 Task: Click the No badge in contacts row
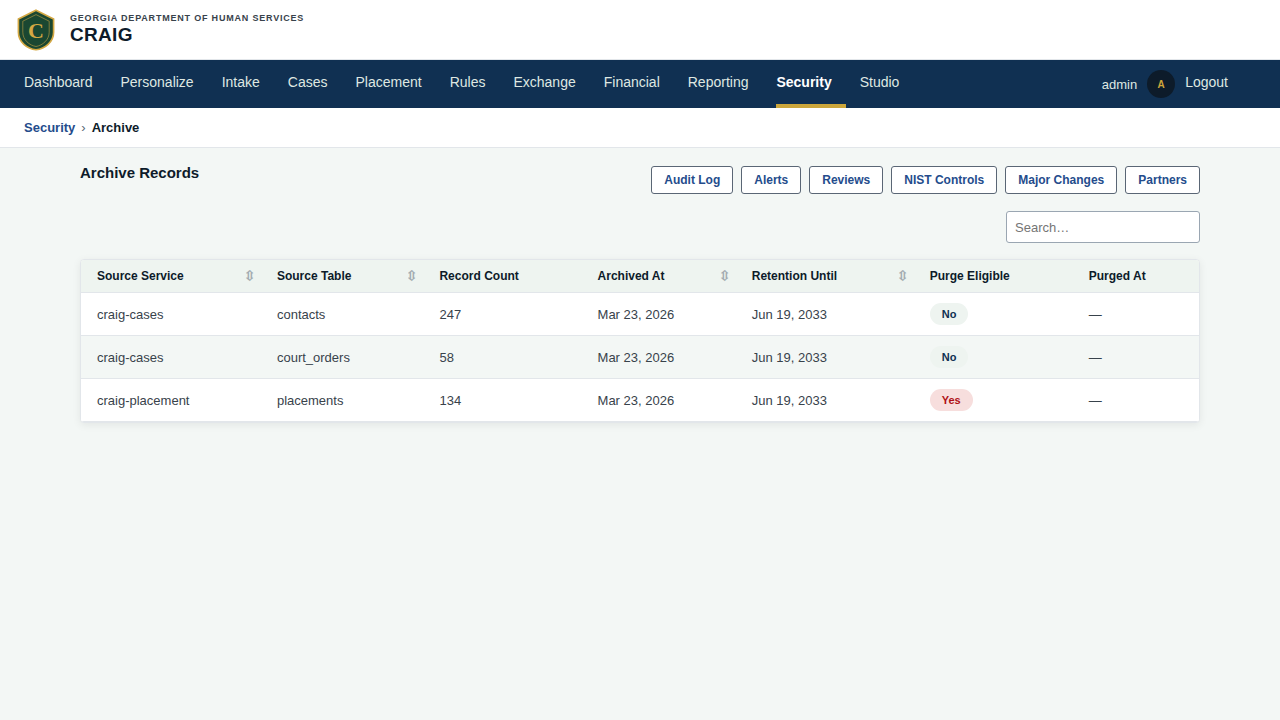(x=949, y=314)
